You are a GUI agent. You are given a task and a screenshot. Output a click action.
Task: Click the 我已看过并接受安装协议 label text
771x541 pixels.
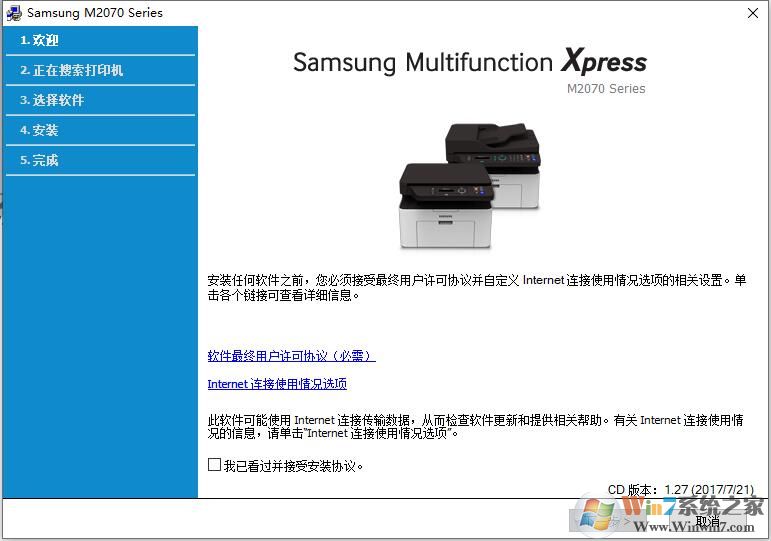click(294, 466)
